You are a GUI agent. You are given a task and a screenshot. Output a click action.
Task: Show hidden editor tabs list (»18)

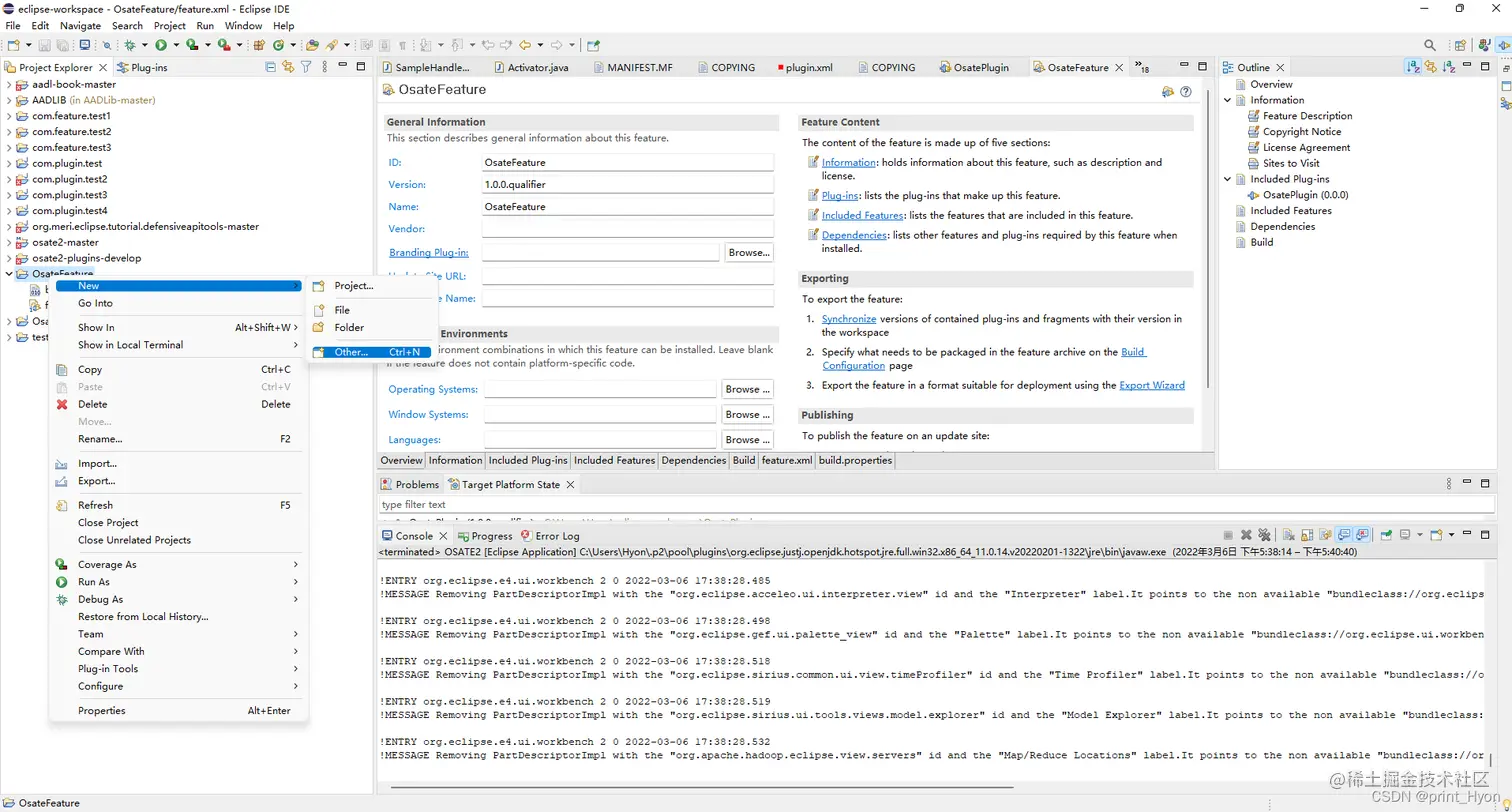pos(1143,67)
